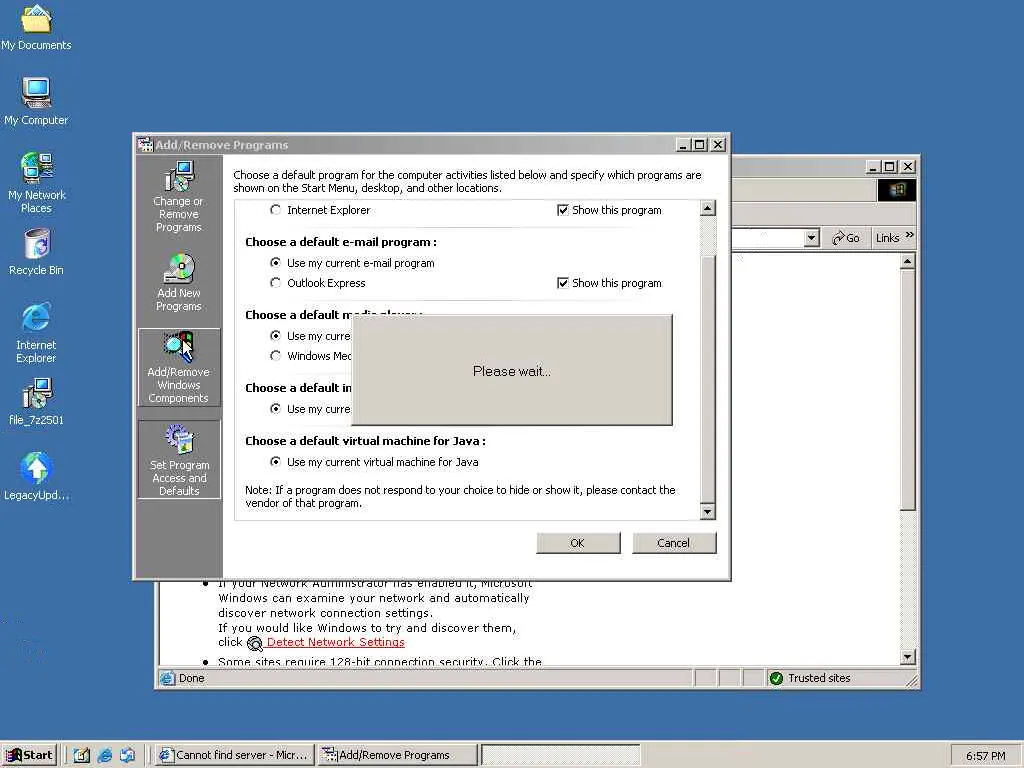
Task: Select file_7z2501 installer icon
Action: point(36,402)
